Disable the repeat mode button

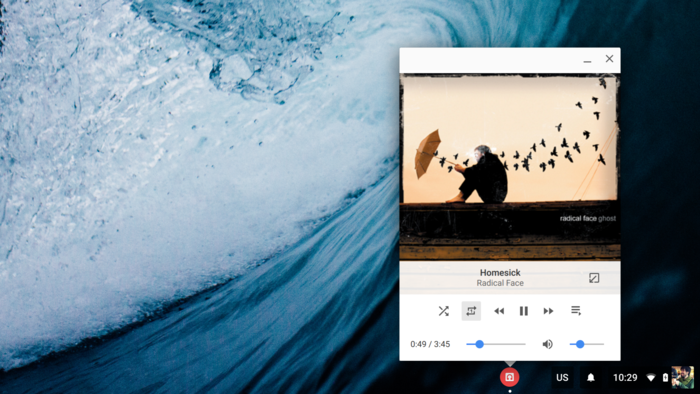(x=471, y=311)
